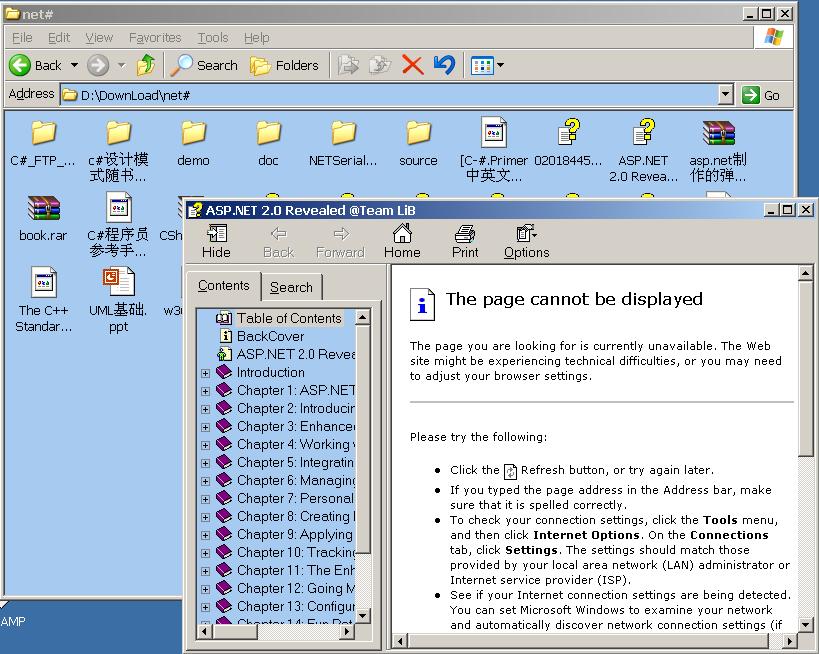Open the Help menu in Explorer
819x654 pixels.
pos(256,38)
